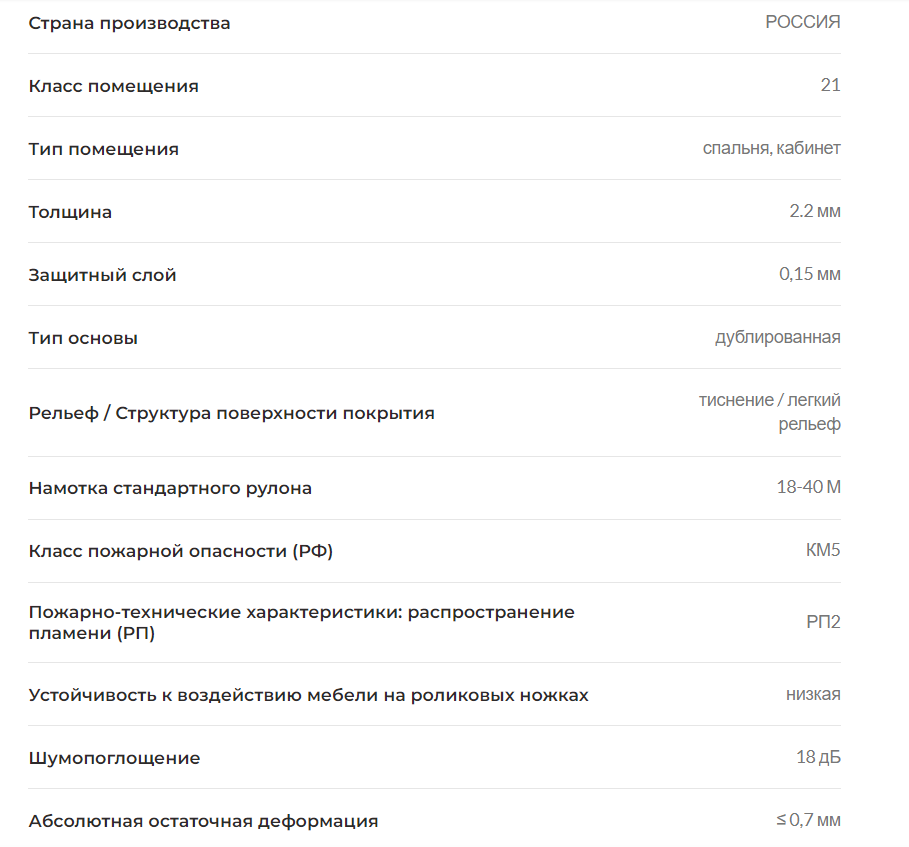Click the 'Класс помещения' row label
909x847 pixels.
(114, 86)
